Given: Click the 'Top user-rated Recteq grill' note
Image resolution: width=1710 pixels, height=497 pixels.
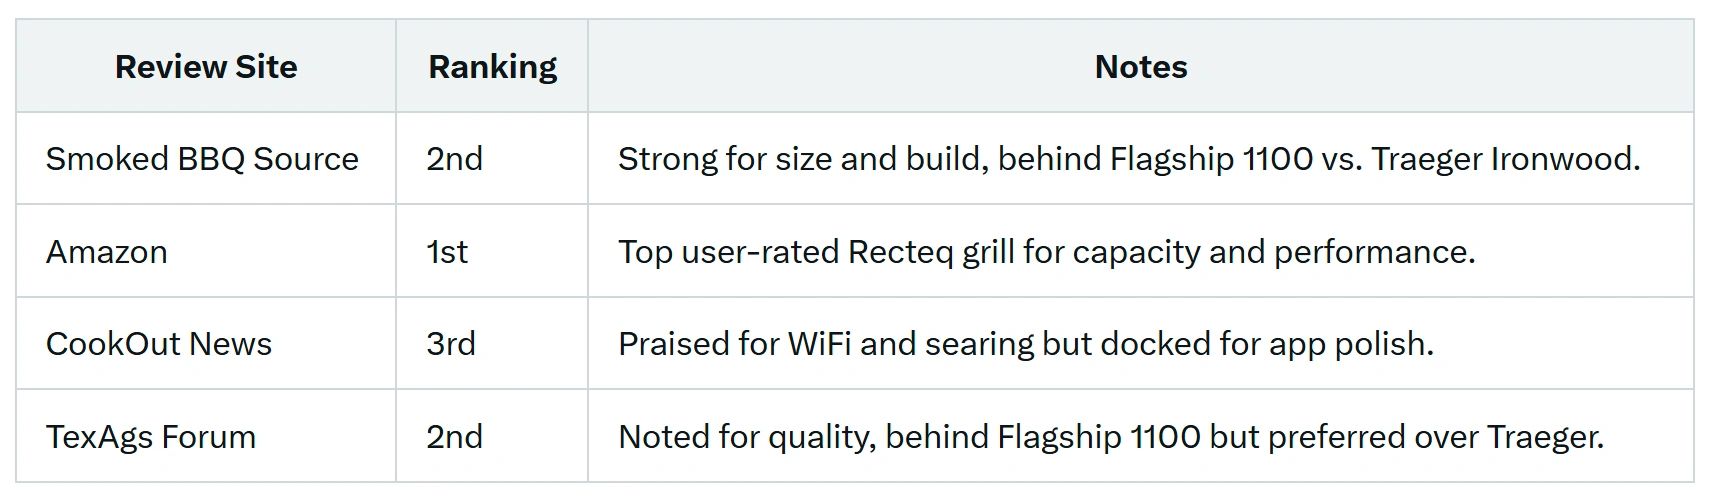Looking at the screenshot, I should (x=1046, y=252).
